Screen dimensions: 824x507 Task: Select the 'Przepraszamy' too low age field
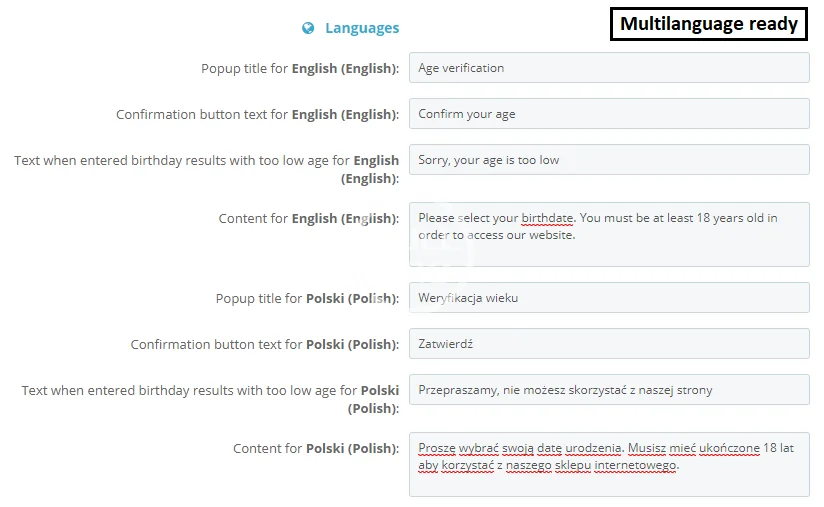608,390
